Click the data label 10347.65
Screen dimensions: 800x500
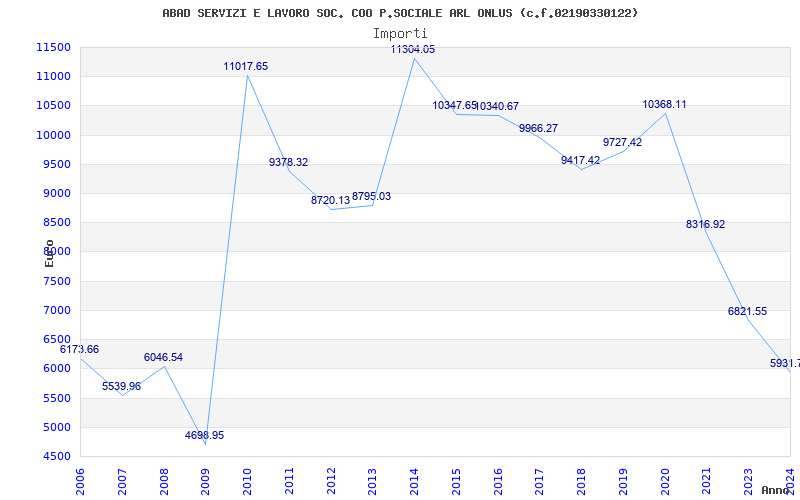tap(455, 106)
